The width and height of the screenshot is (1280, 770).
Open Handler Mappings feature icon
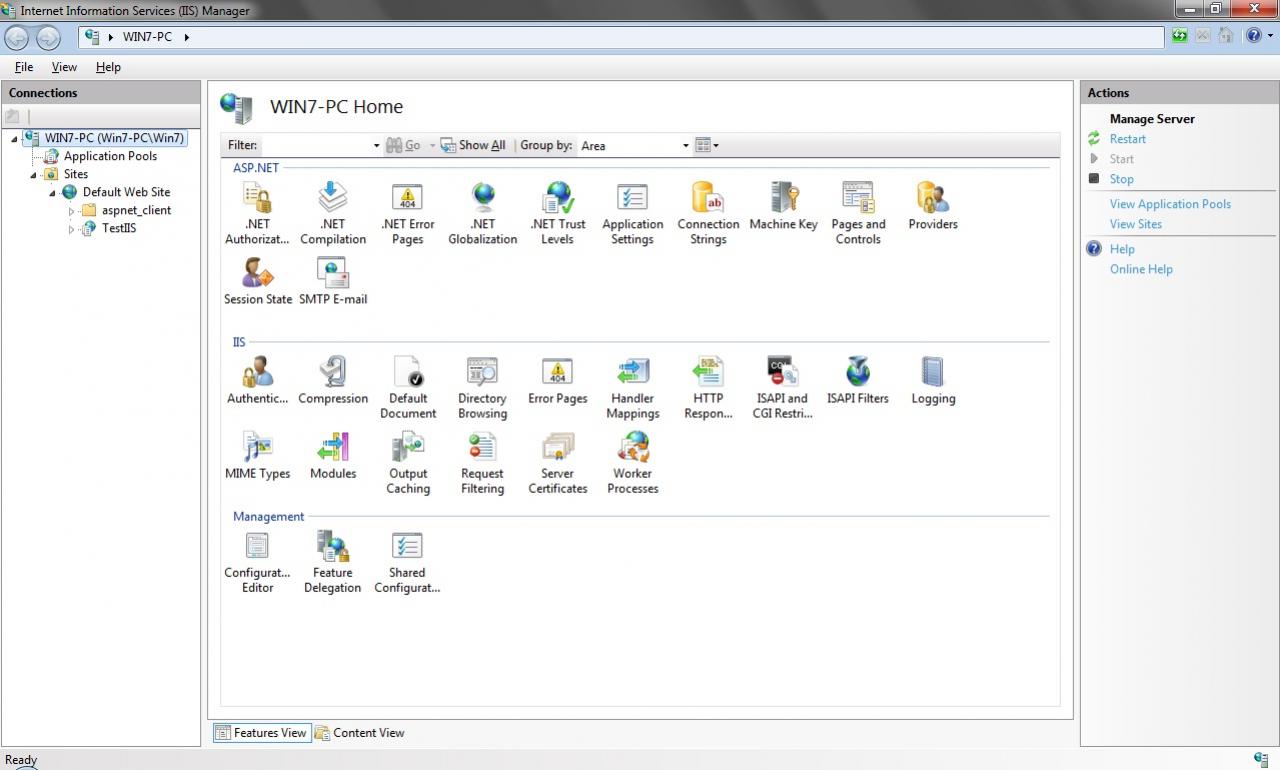tap(632, 372)
